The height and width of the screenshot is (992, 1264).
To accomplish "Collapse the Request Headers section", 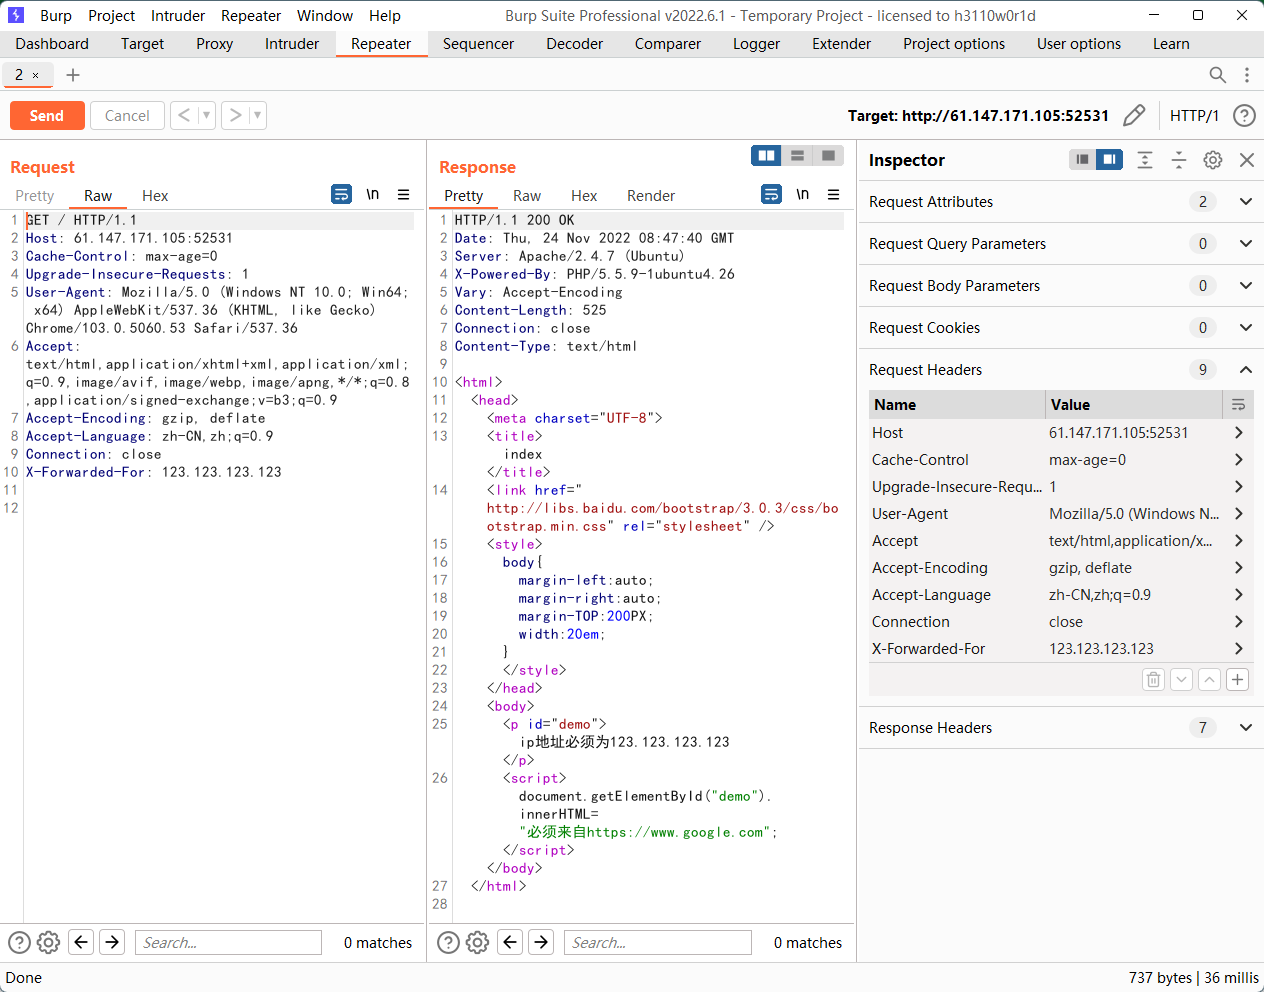I will point(1245,370).
